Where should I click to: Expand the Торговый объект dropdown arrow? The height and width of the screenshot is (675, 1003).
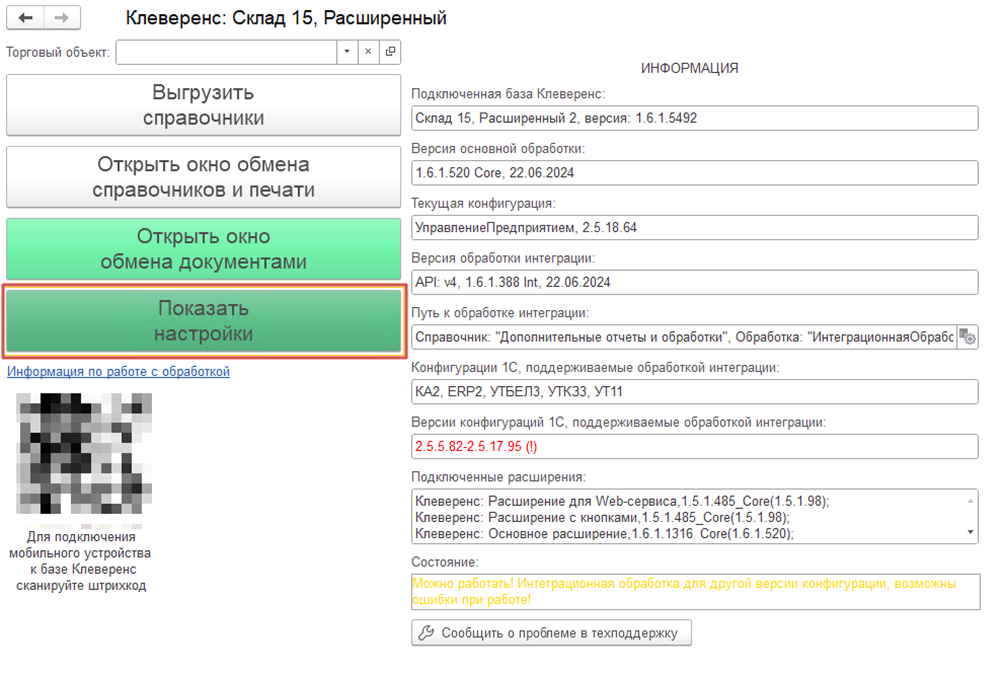(347, 52)
